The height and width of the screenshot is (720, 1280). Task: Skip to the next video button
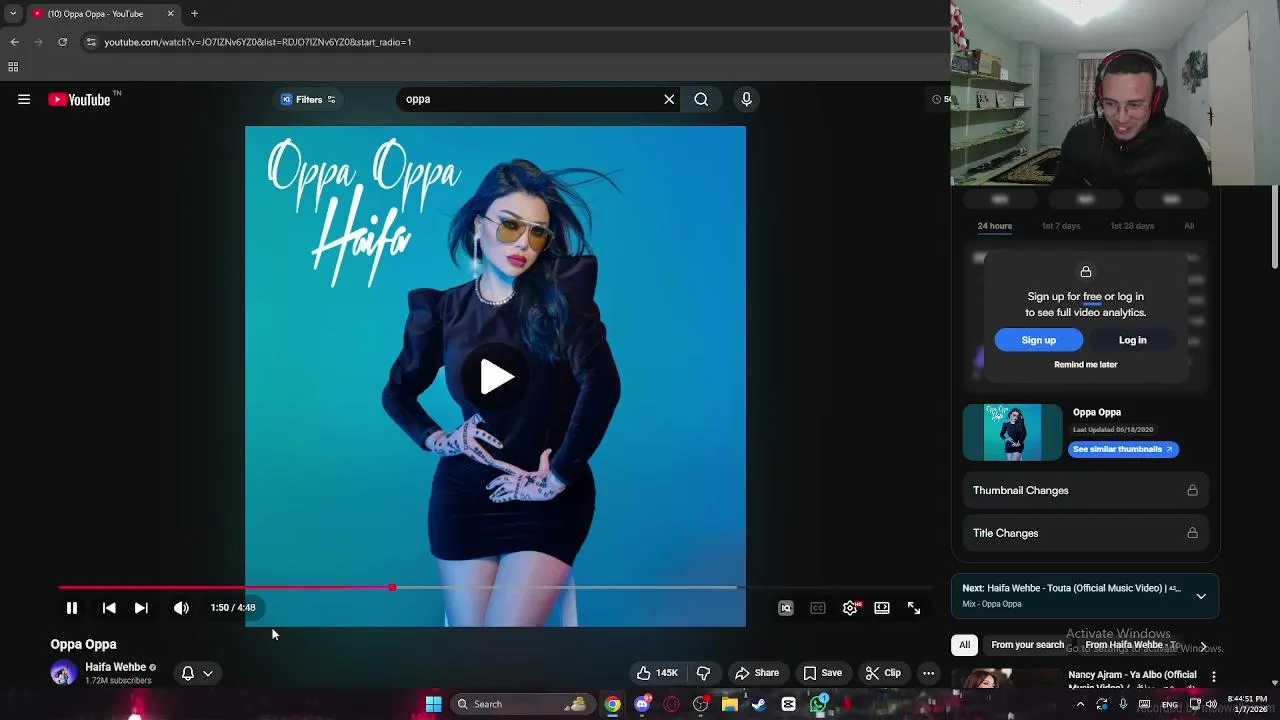click(141, 608)
